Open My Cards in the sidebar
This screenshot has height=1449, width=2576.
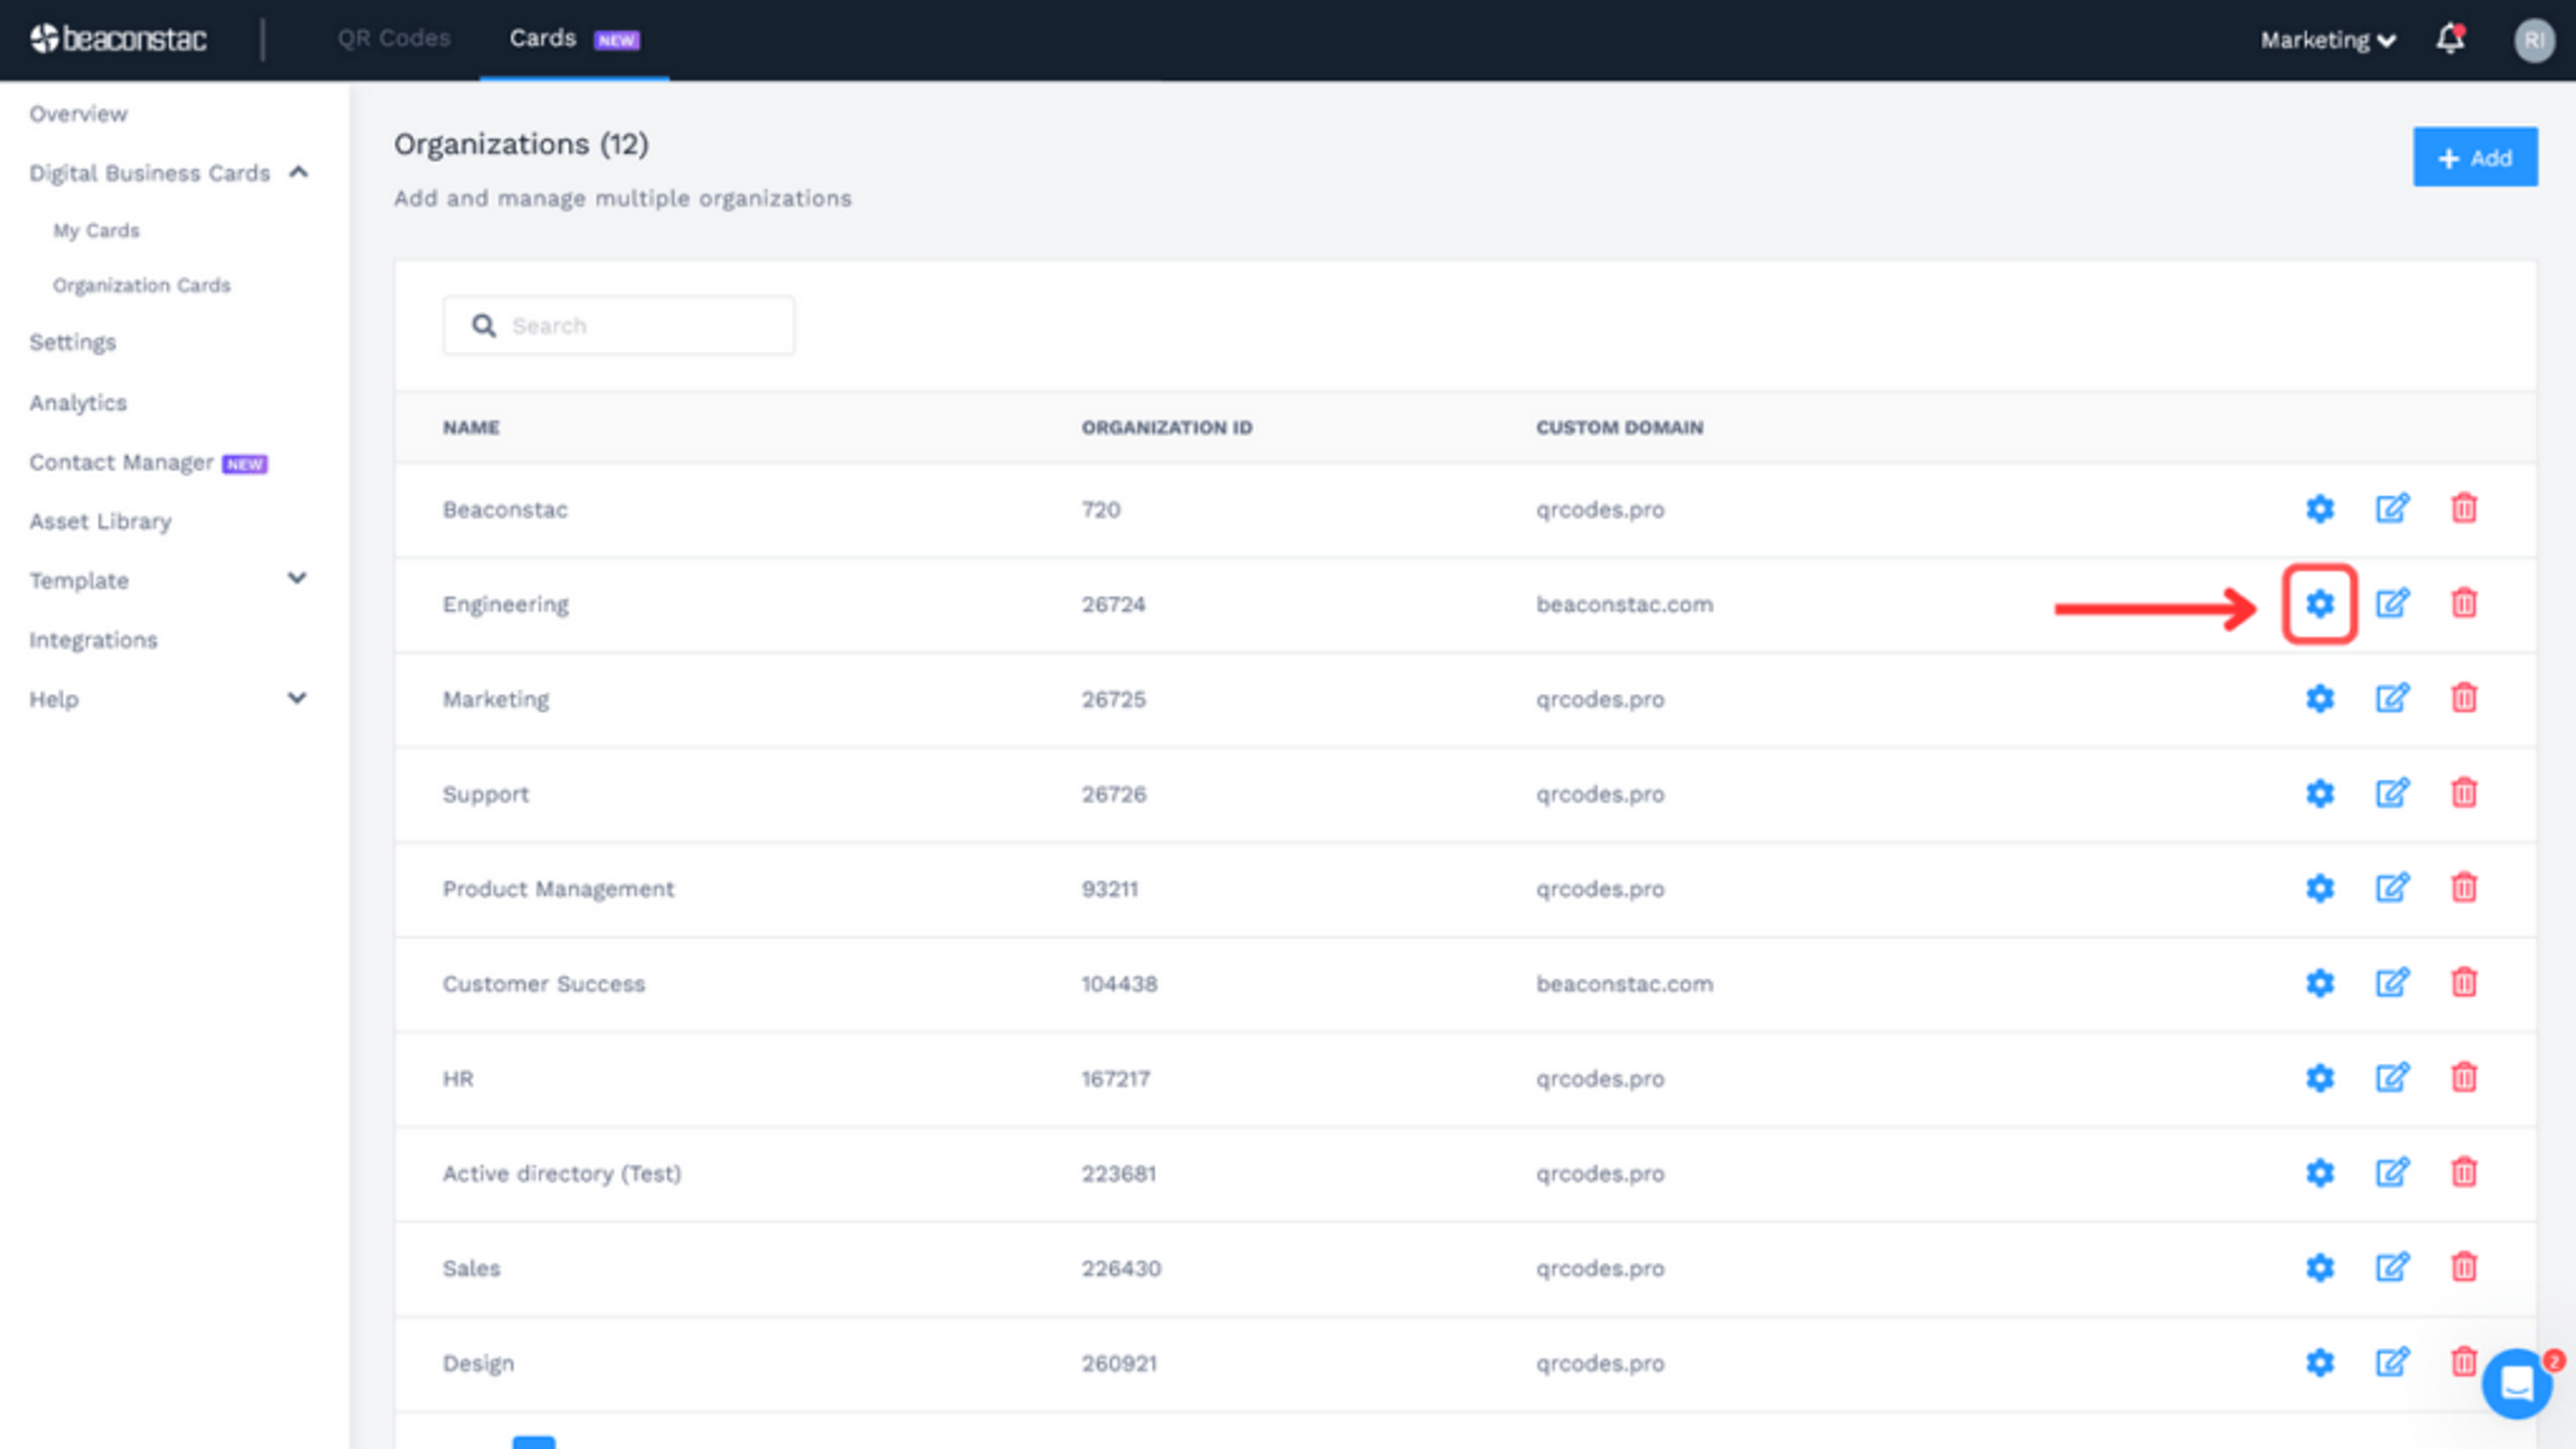pos(96,230)
